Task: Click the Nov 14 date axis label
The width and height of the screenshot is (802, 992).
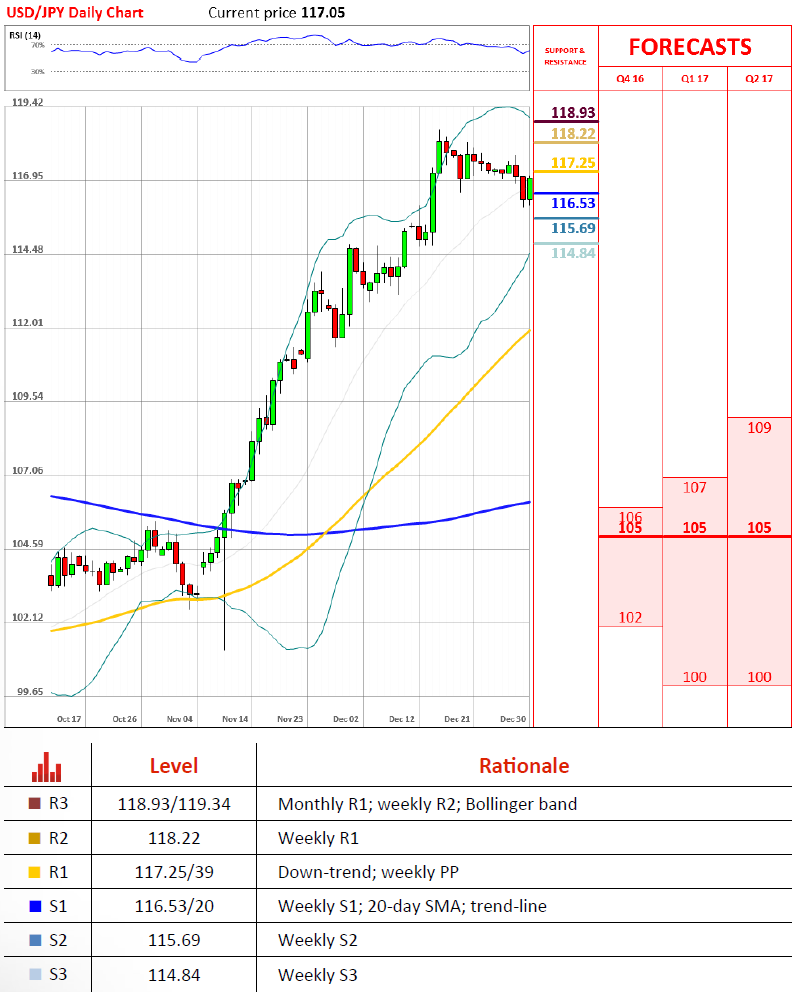Action: [x=235, y=719]
